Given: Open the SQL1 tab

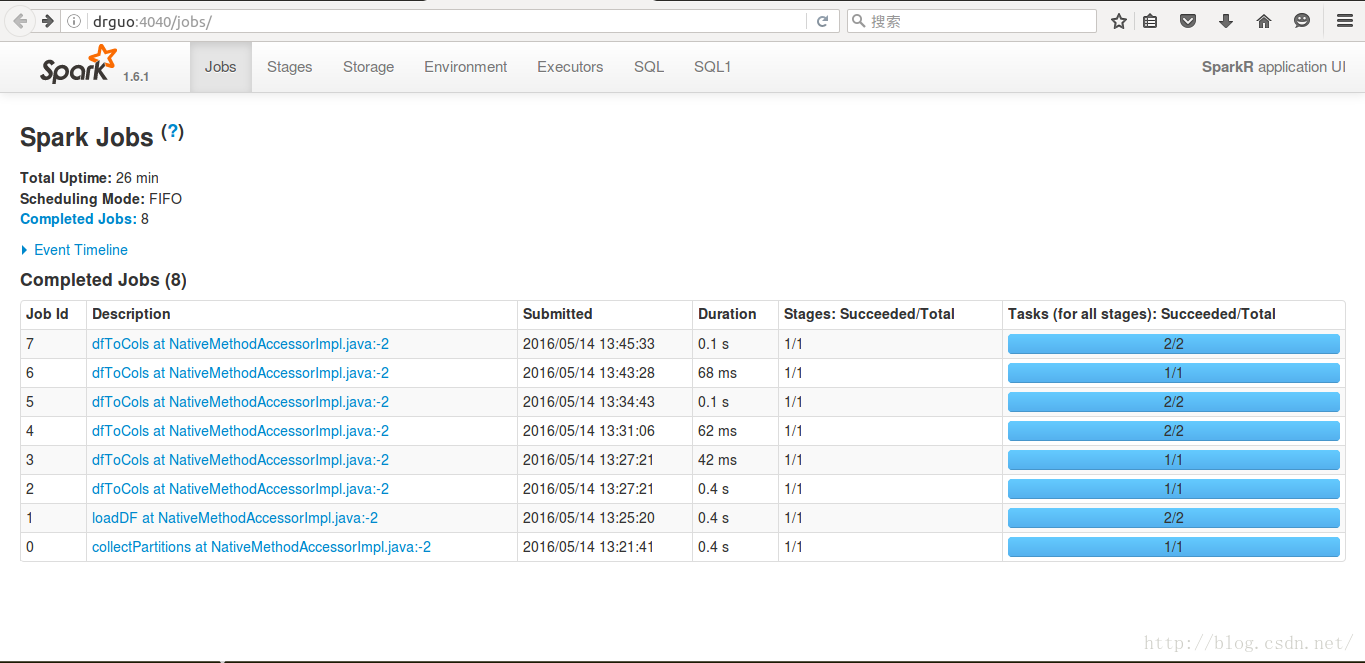Looking at the screenshot, I should [713, 67].
